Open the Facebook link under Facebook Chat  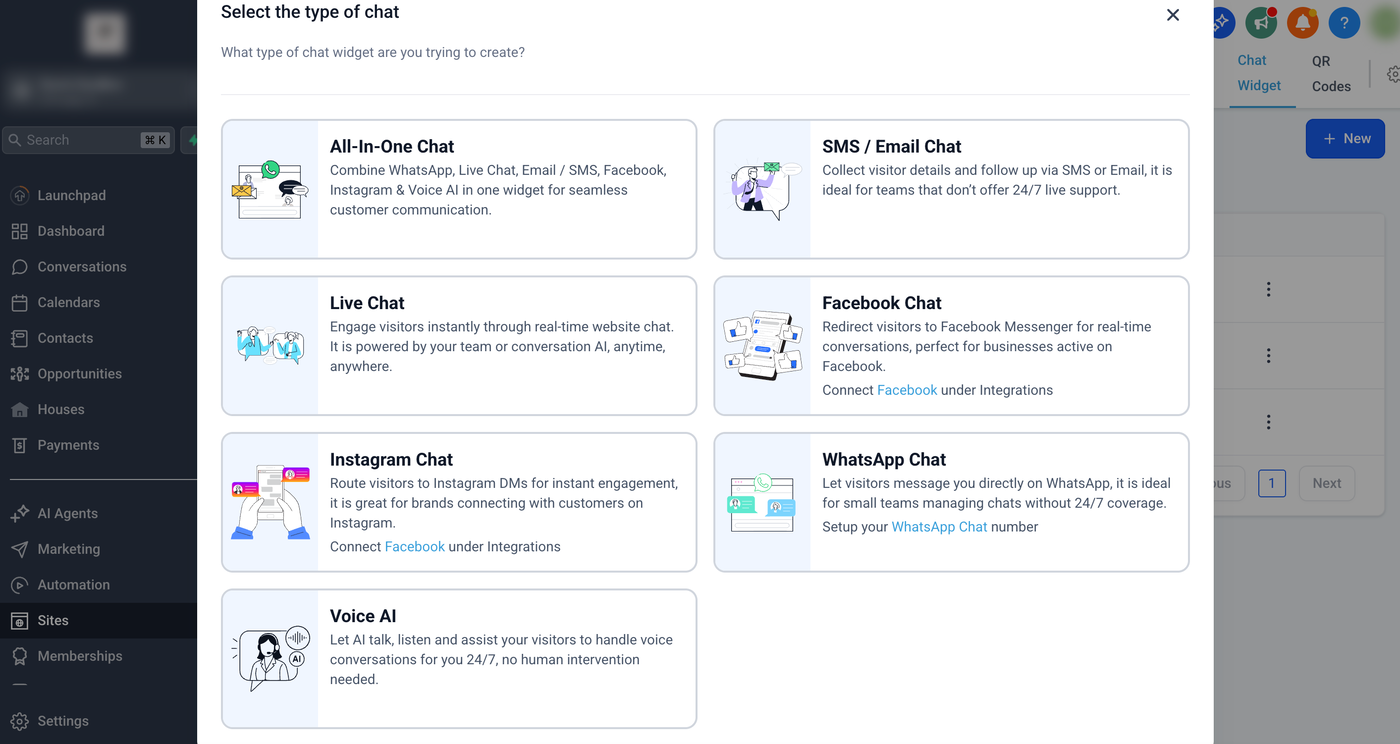coord(907,390)
